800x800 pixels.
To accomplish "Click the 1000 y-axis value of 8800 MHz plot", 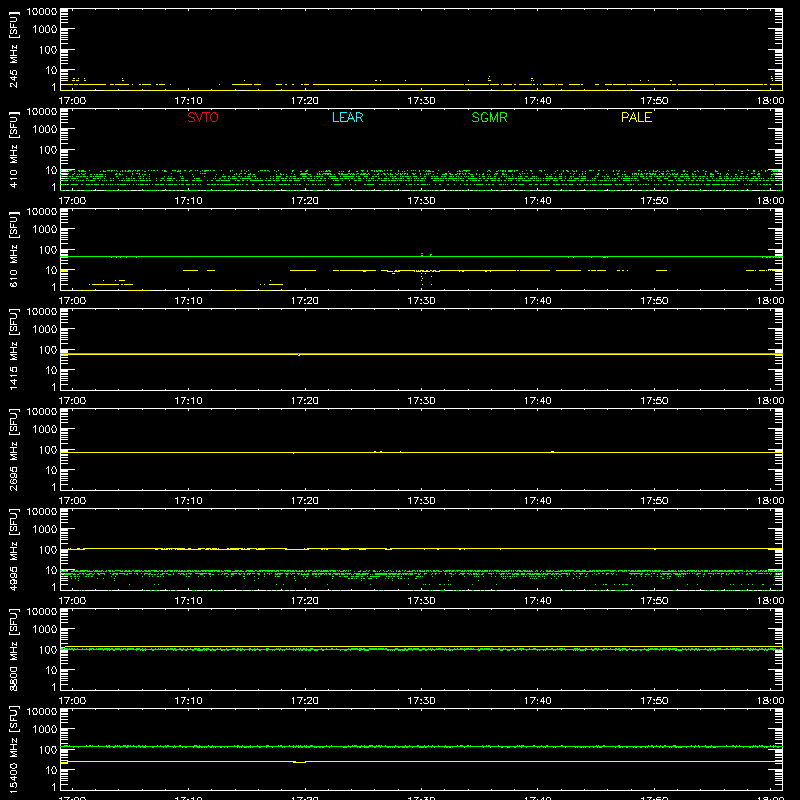I will (45, 630).
